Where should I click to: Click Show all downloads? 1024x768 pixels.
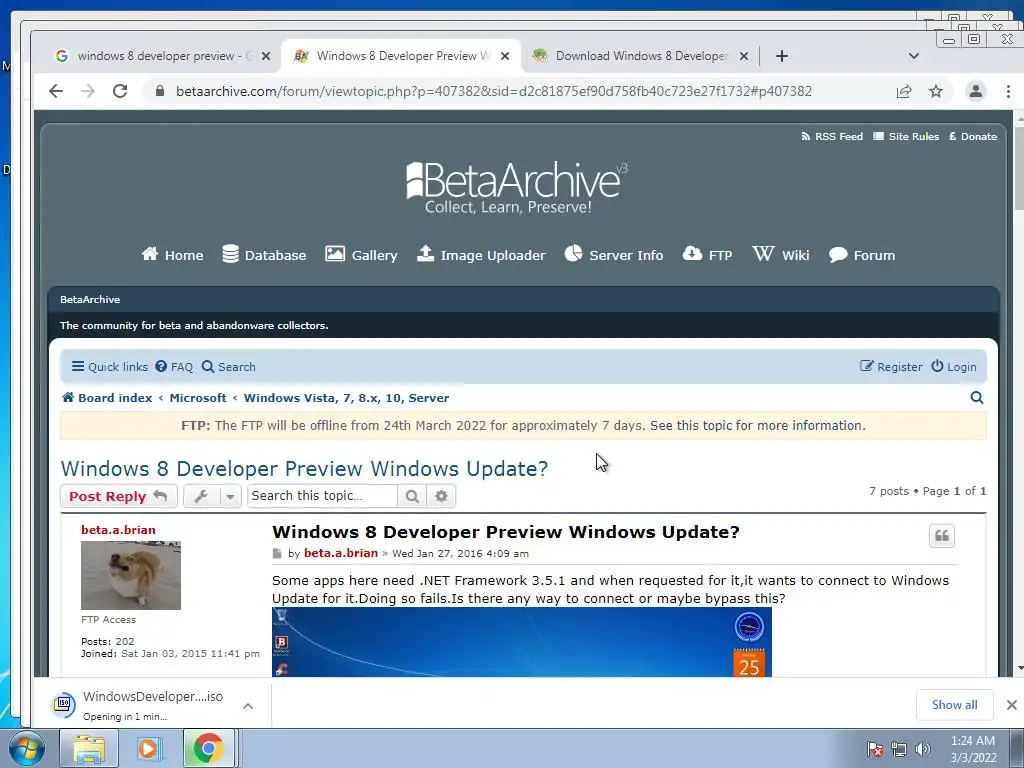(955, 705)
